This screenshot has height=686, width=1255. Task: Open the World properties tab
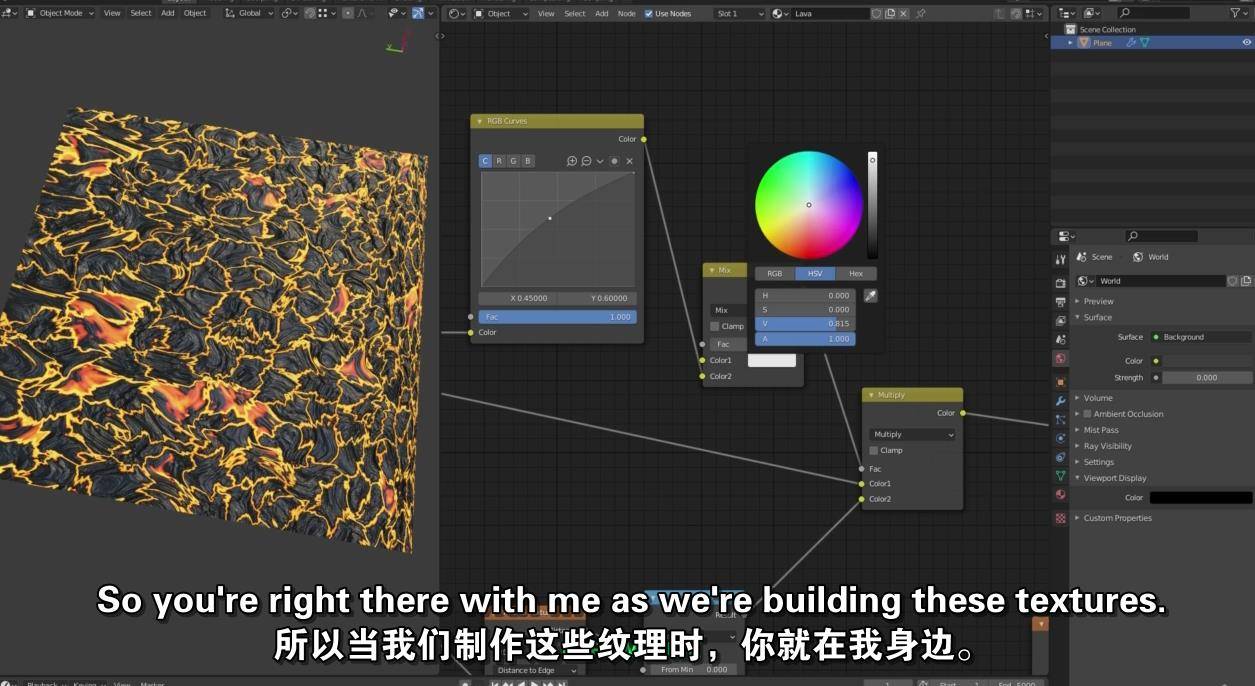point(1060,358)
